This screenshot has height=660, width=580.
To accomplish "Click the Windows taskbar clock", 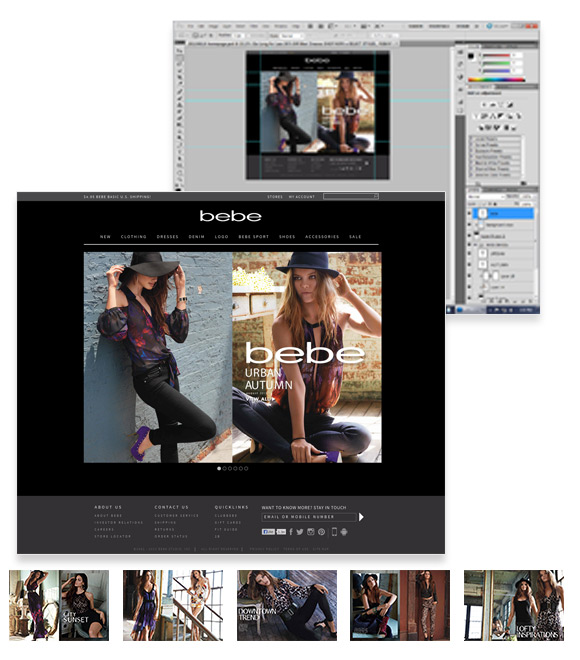I will [x=526, y=310].
